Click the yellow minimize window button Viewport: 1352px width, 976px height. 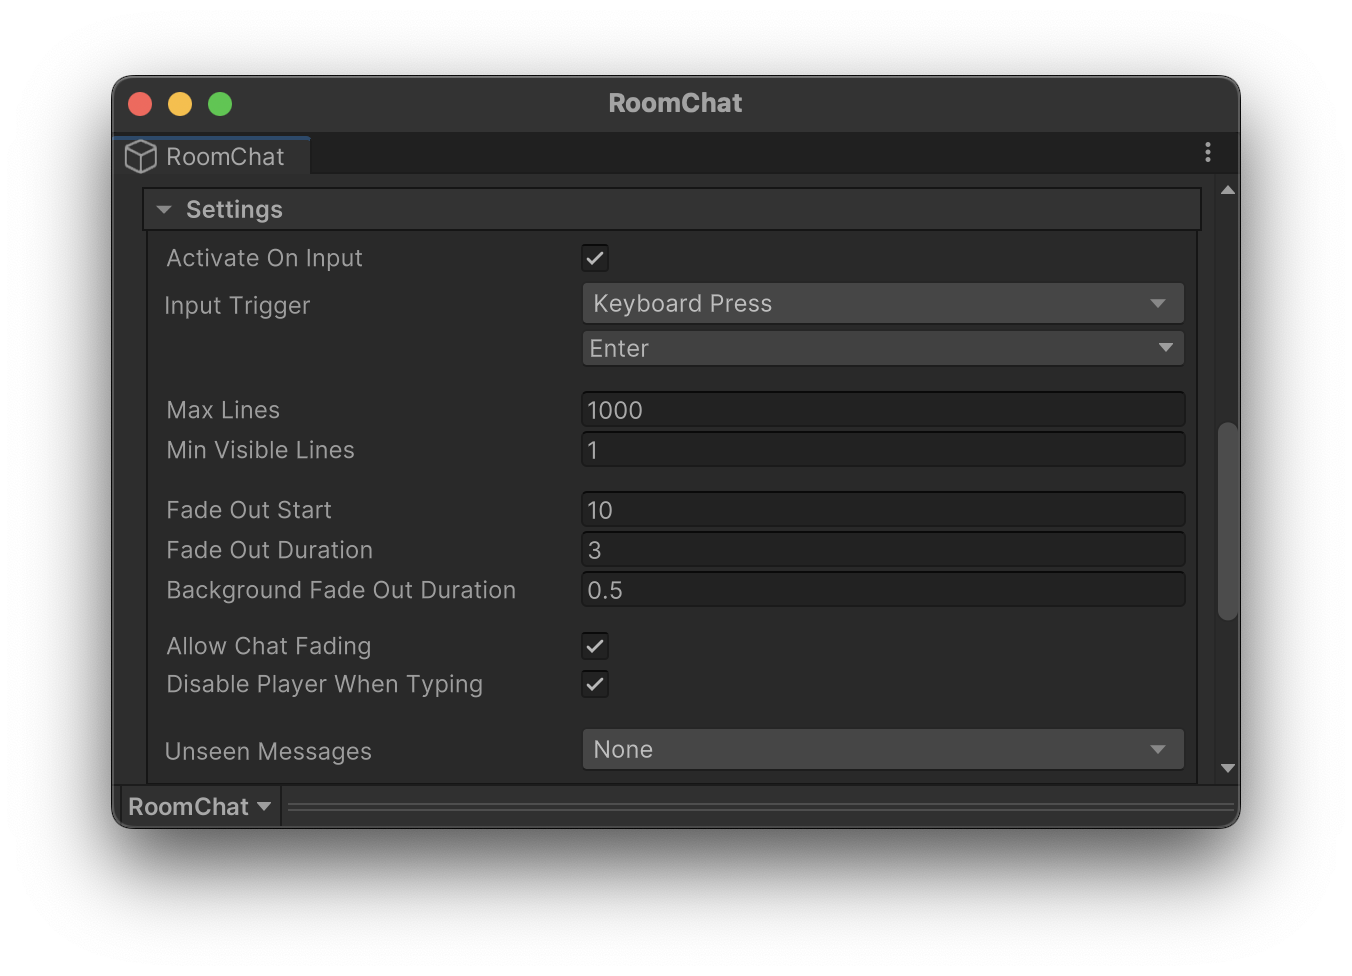180,104
